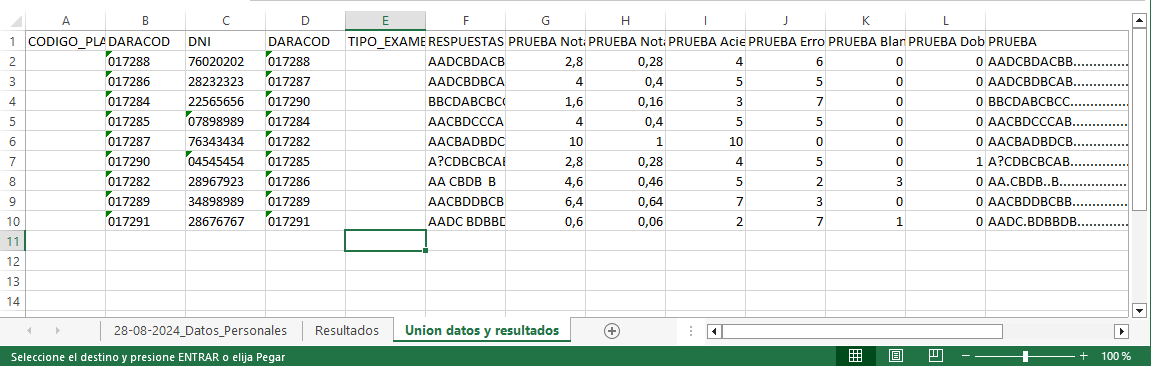Click the PRUEBA Erro header cell
This screenshot has height=366, width=1151.
tap(785, 42)
